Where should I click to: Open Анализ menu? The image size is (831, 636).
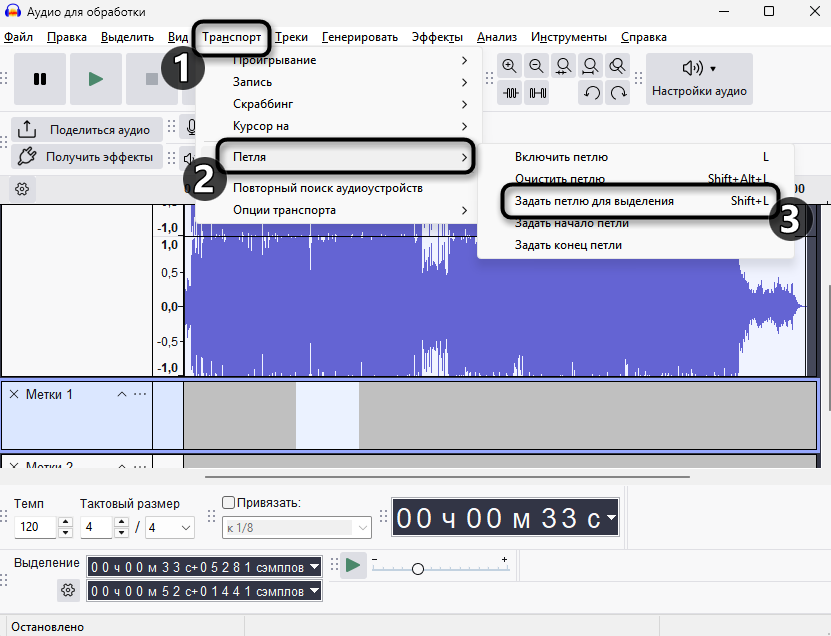[x=497, y=37]
